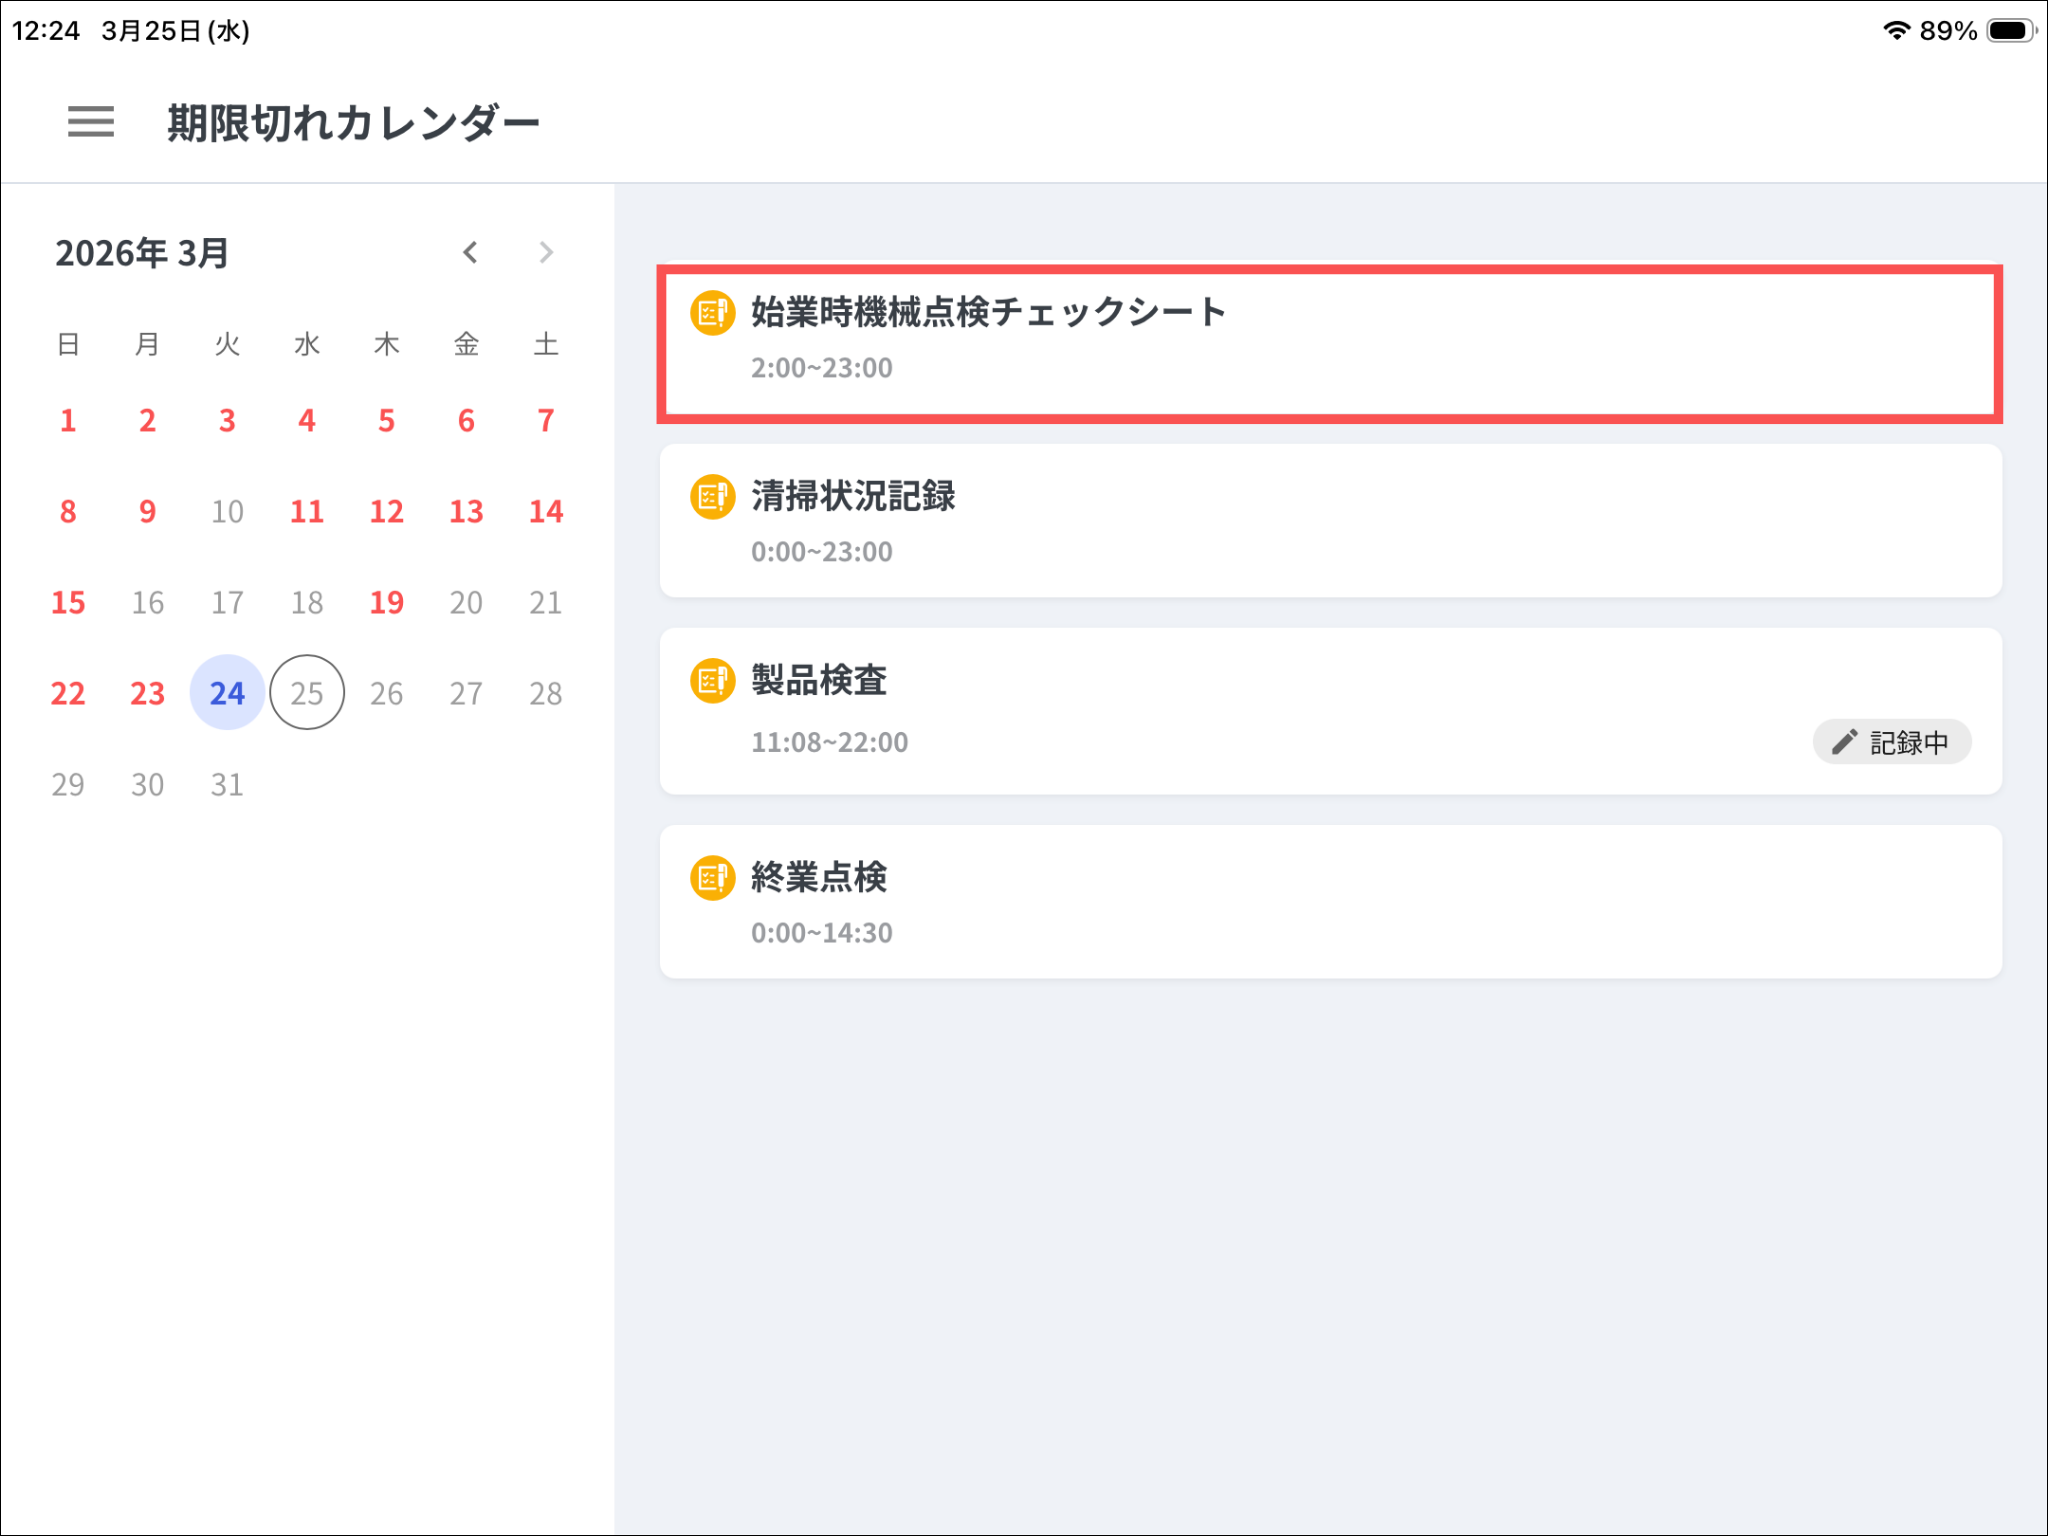This screenshot has width=2048, height=1536.
Task: Click the 2026年 3月 month heading
Action: coord(142,253)
